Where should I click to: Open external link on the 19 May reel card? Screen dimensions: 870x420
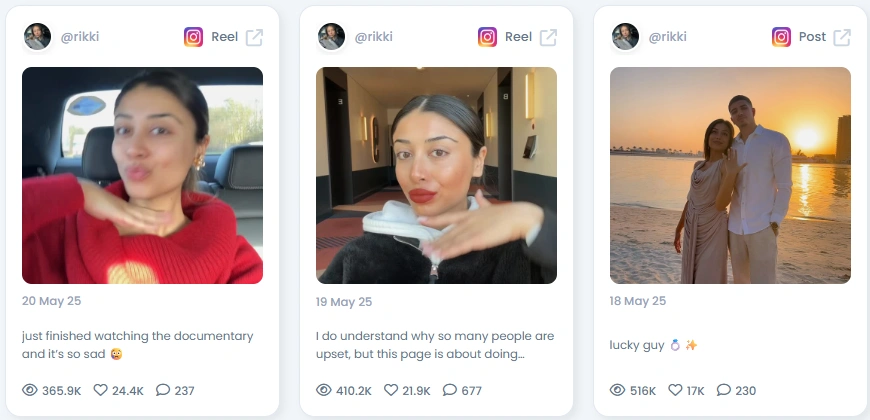(548, 37)
